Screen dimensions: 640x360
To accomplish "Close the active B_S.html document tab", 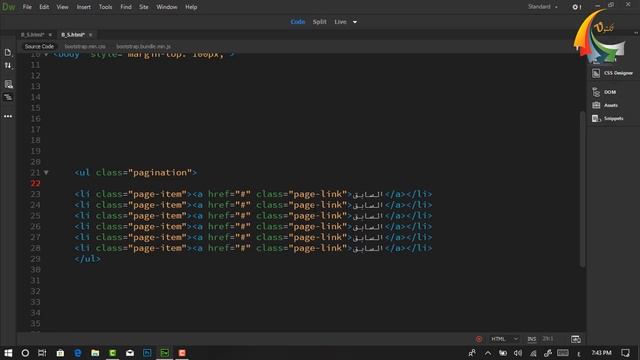I will tap(90, 35).
